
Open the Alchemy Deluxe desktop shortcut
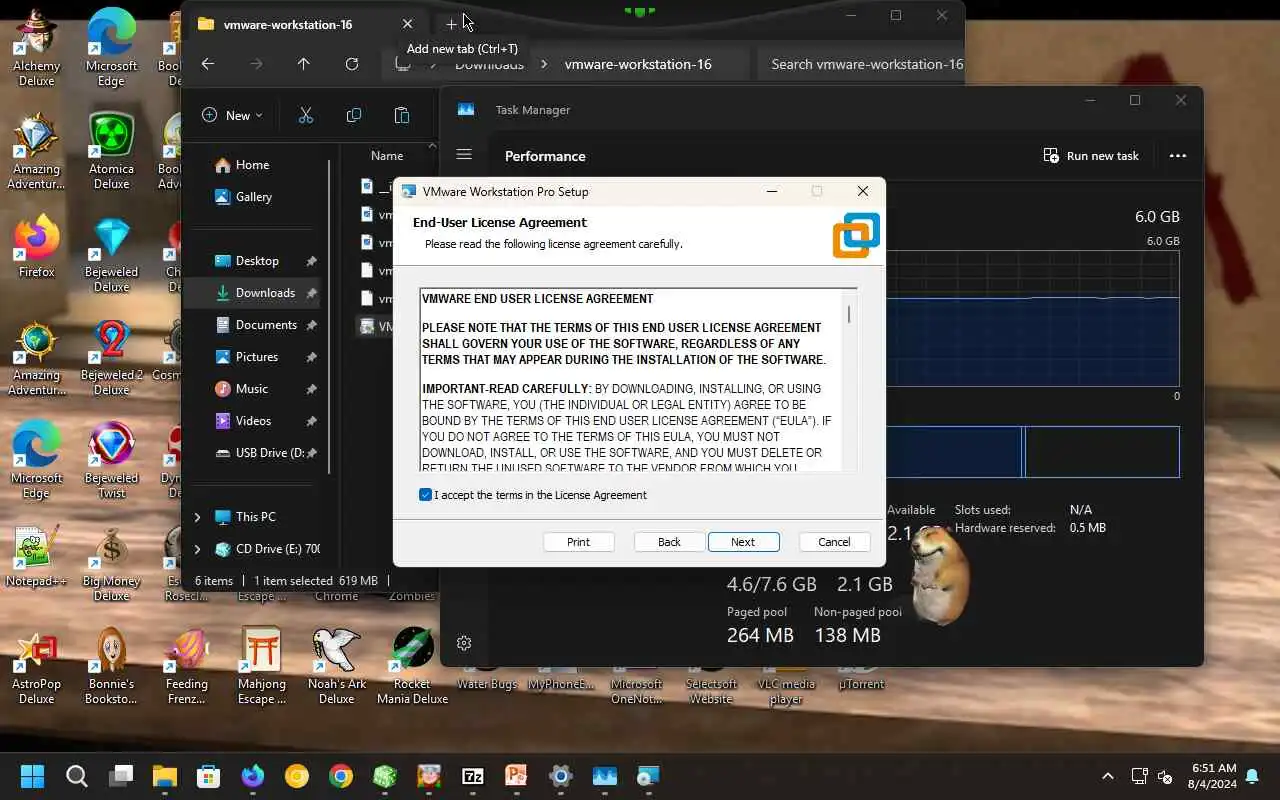coord(36,47)
